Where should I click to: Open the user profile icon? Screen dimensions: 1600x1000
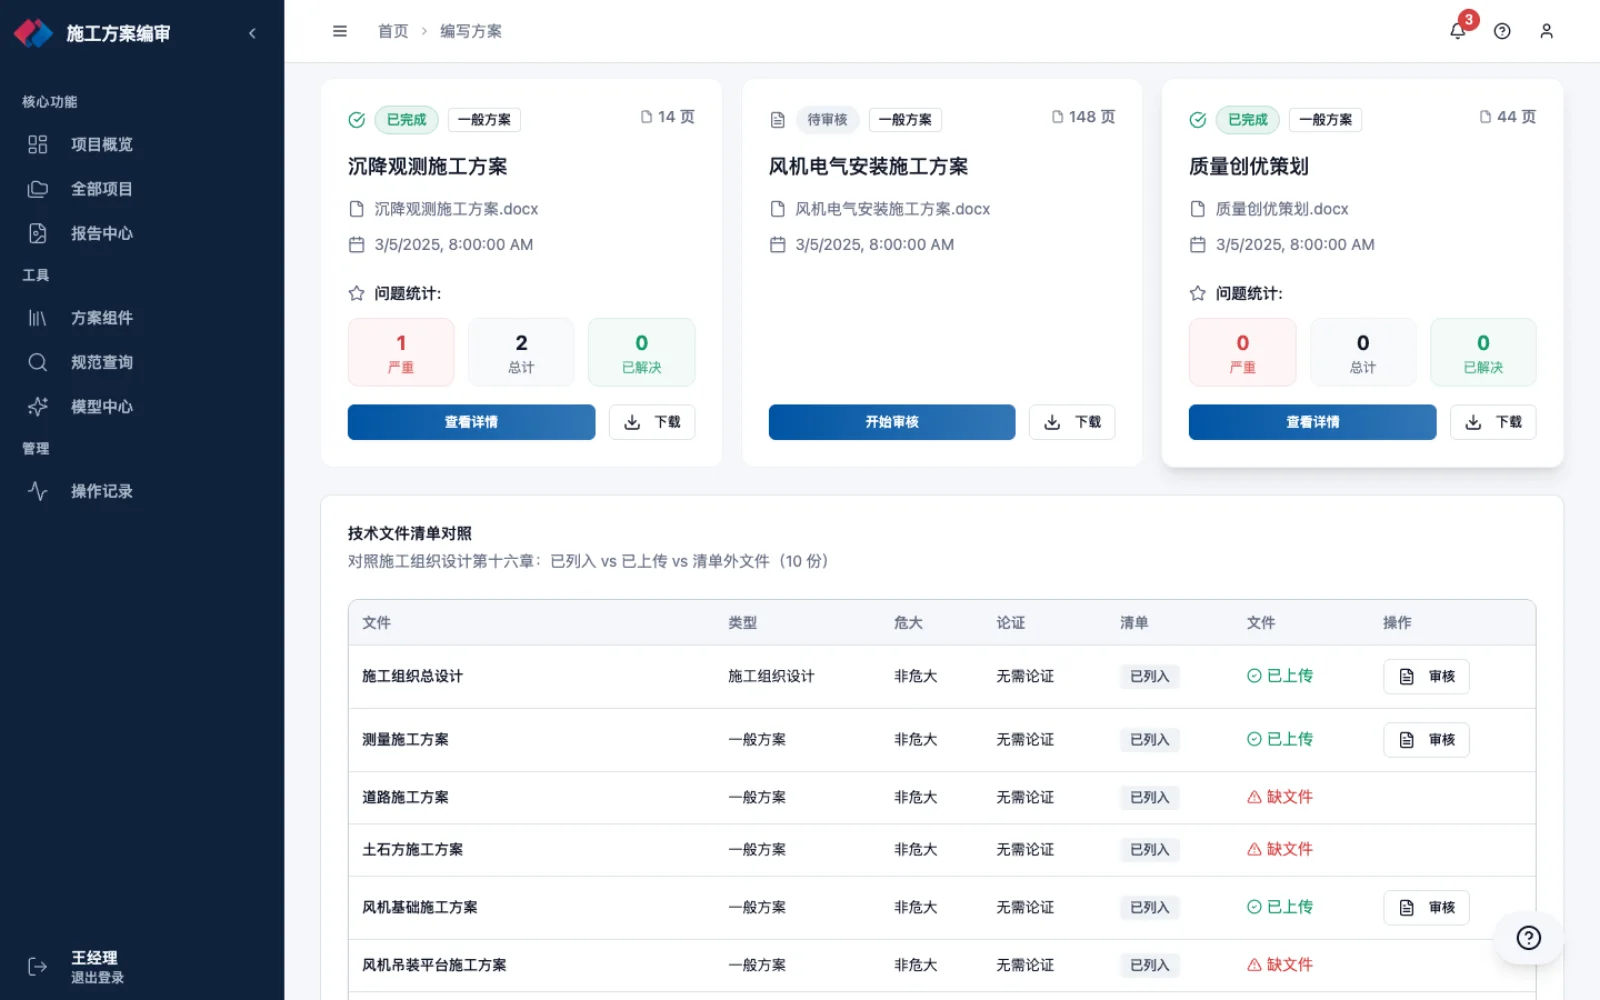(1547, 31)
